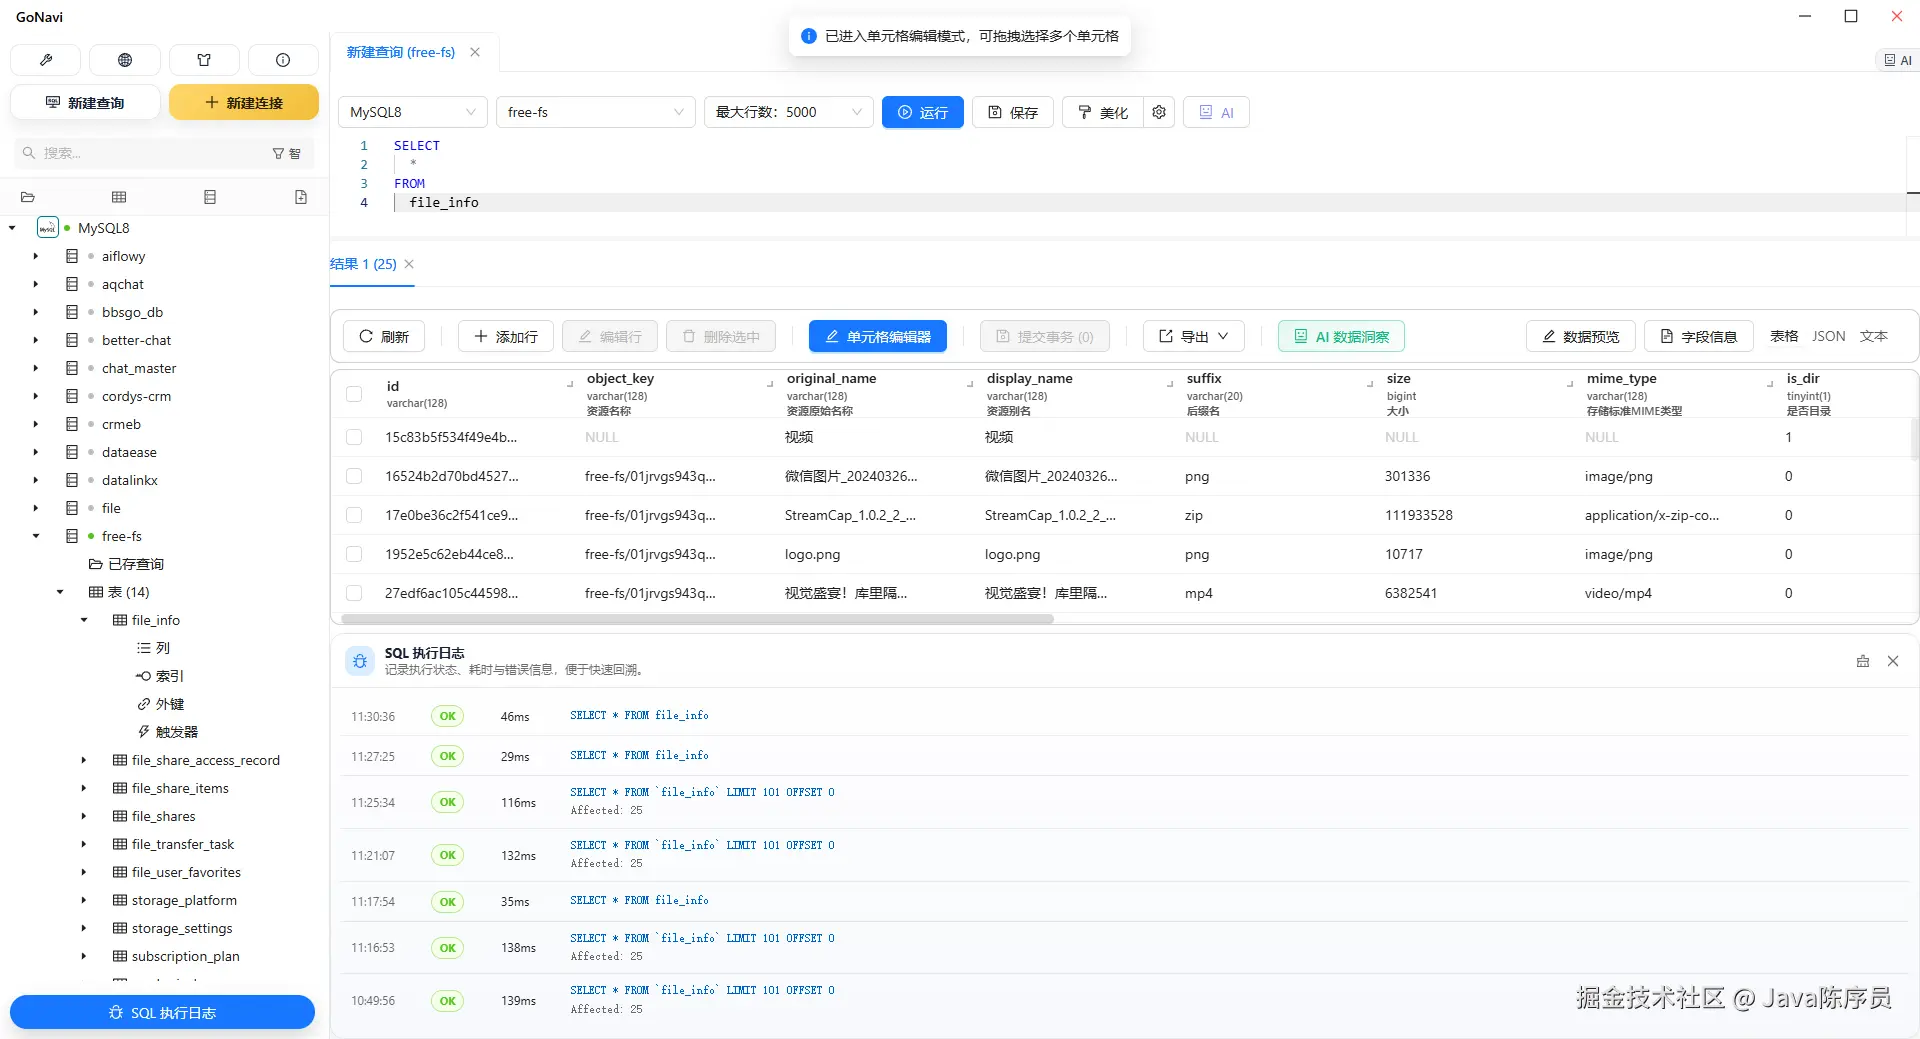Close the SQL 执行日志 panel
Screen dimensions: 1920x1039
1893,661
